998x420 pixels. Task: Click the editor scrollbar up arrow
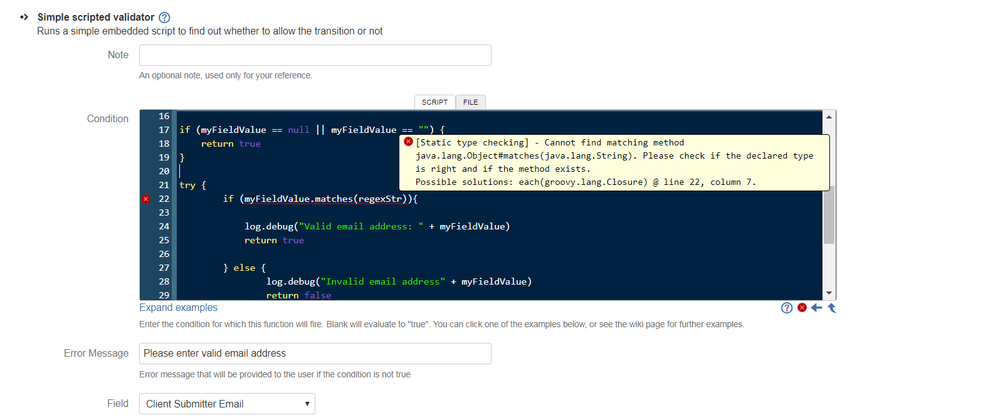point(829,116)
